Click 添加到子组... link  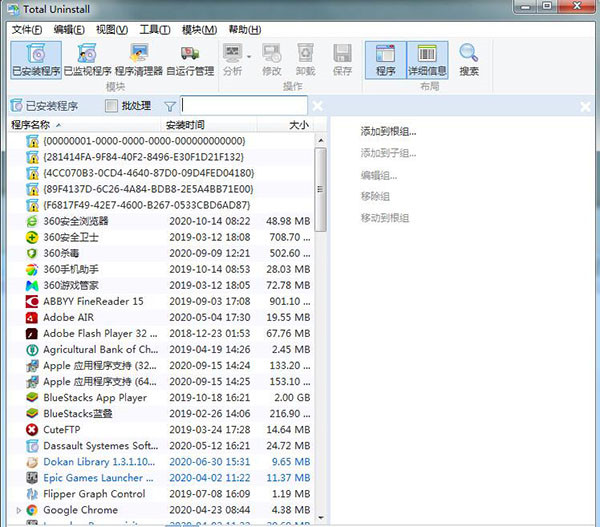tap(388, 153)
